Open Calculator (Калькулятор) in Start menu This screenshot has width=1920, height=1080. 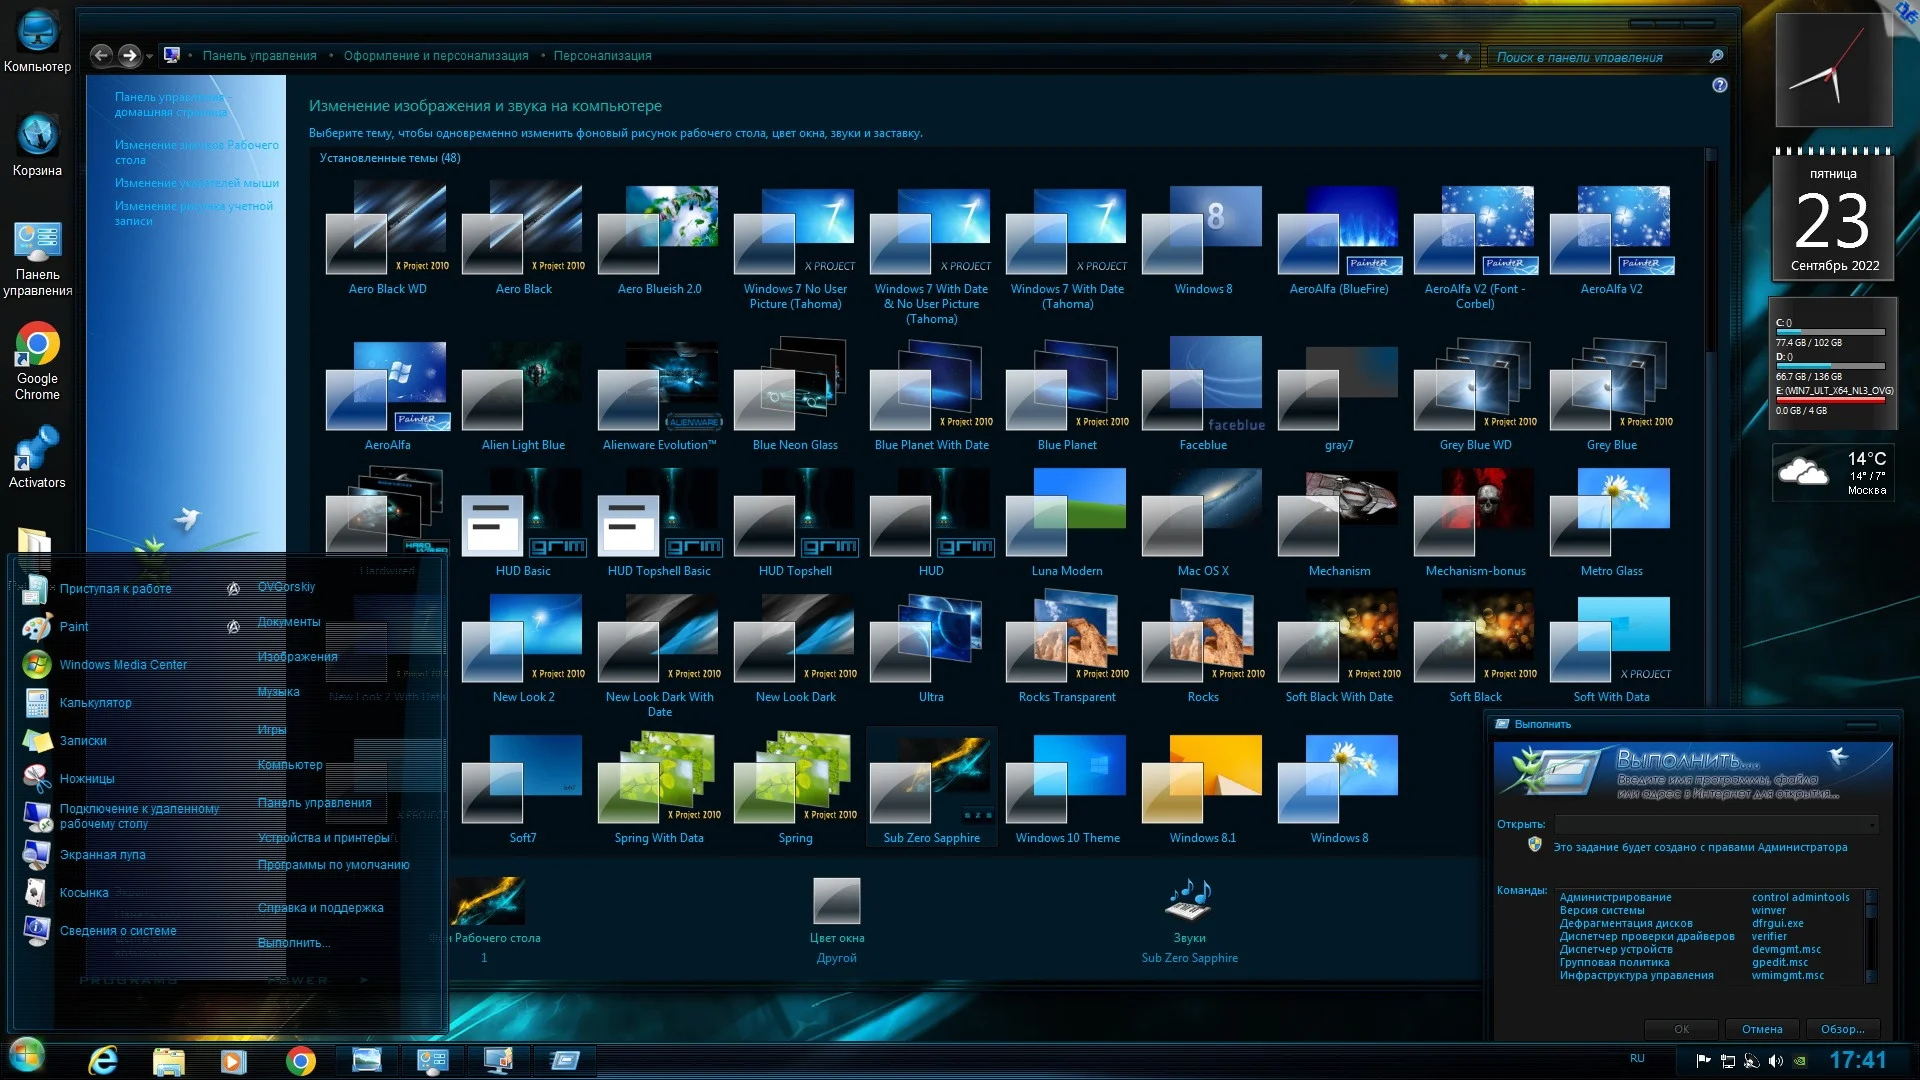tap(95, 703)
